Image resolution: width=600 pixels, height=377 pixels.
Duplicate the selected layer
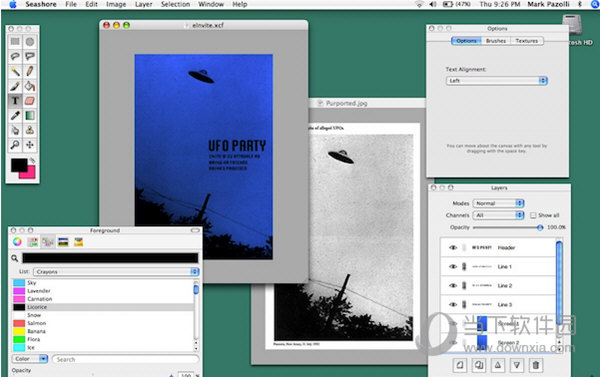tap(479, 365)
